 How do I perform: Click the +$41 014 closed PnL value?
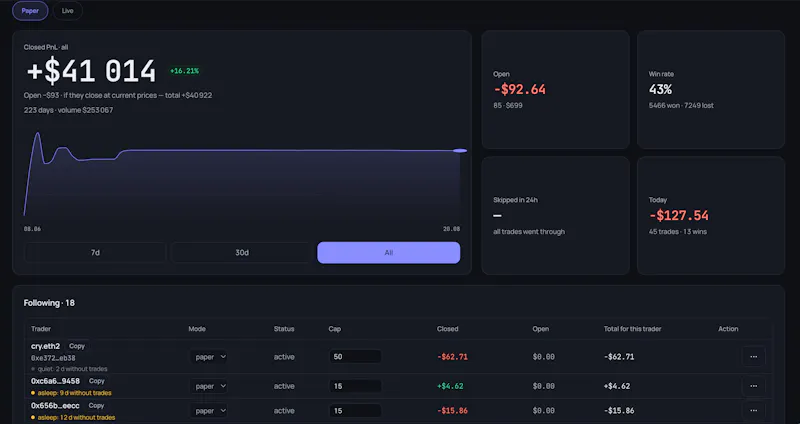coord(91,71)
